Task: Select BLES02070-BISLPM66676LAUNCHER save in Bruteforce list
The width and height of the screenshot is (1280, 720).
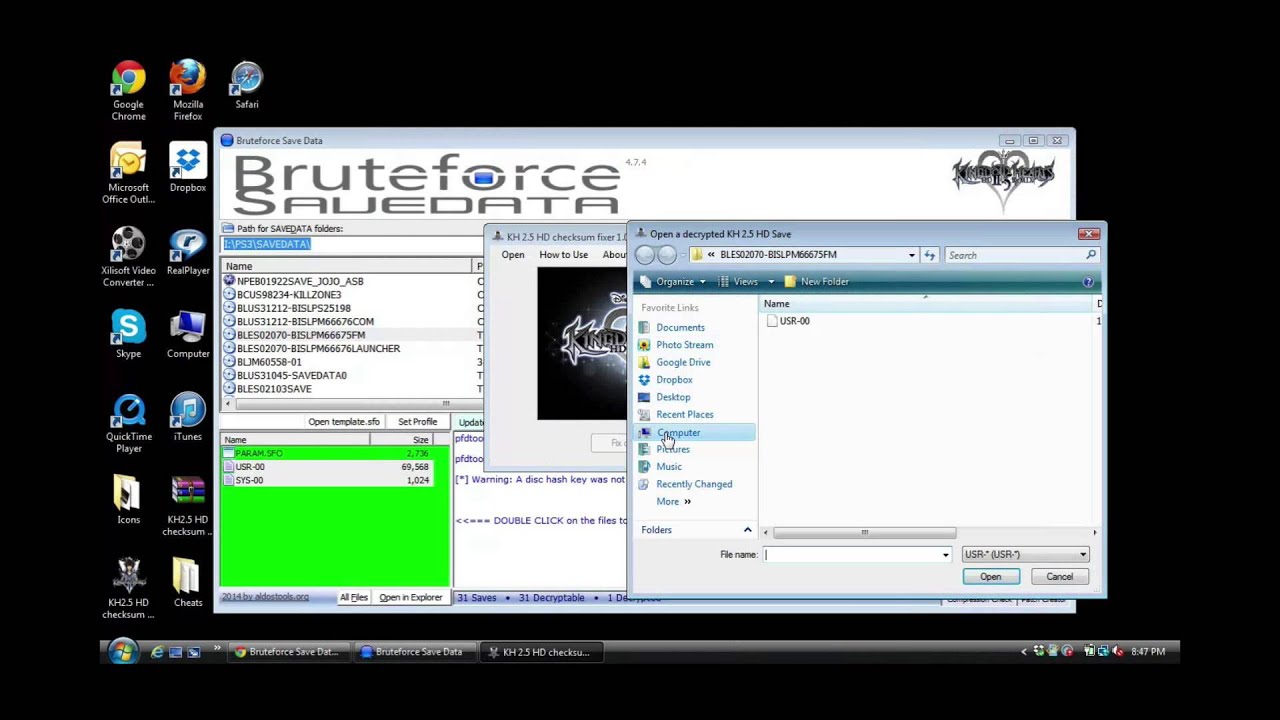Action: click(x=318, y=349)
